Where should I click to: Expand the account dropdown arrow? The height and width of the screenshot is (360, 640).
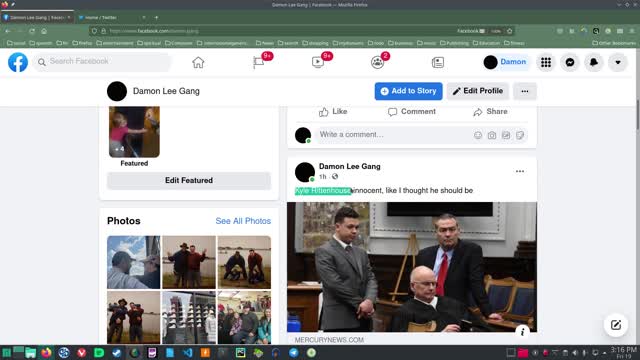pos(618,62)
